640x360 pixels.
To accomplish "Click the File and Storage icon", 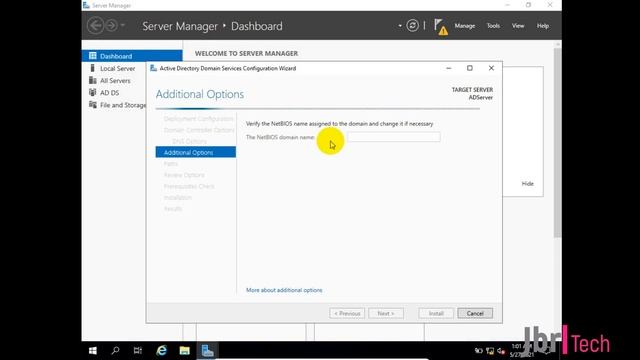I will pos(93,105).
